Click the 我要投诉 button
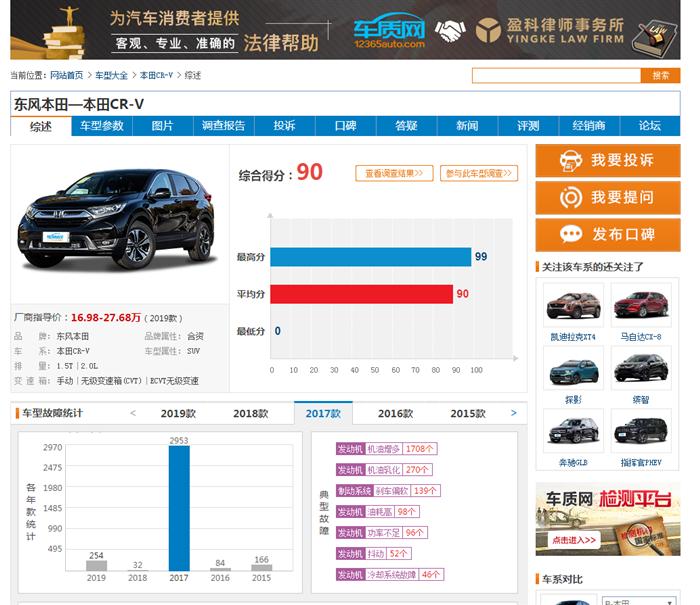Image resolution: width=700 pixels, height=605 pixels. [608, 161]
